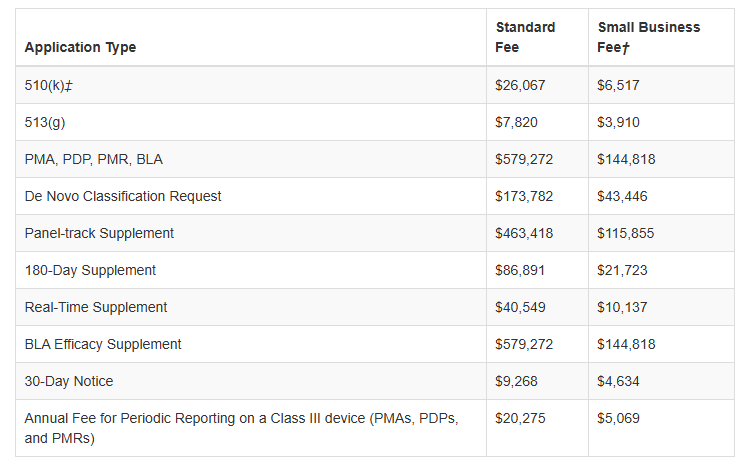
Task: Select the $115,855 small business fee value
Action: click(626, 233)
